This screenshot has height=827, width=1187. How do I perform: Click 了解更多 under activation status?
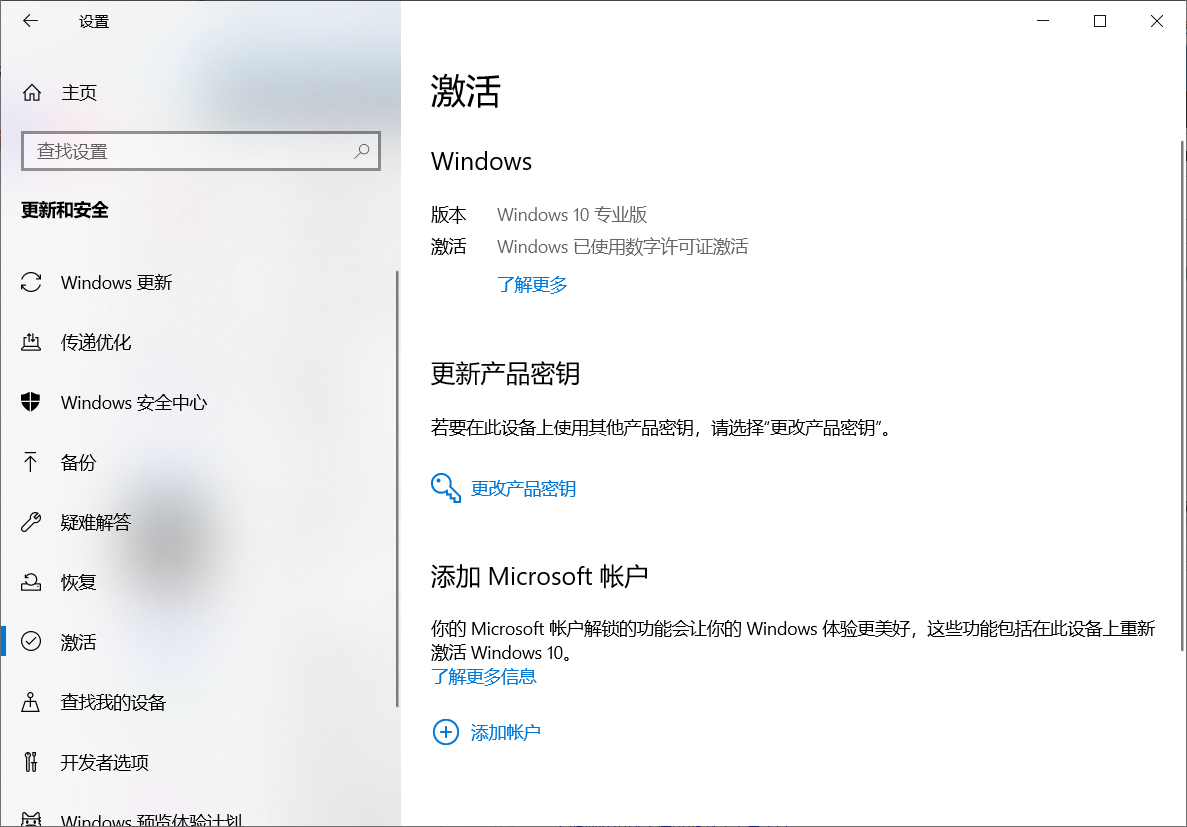532,284
